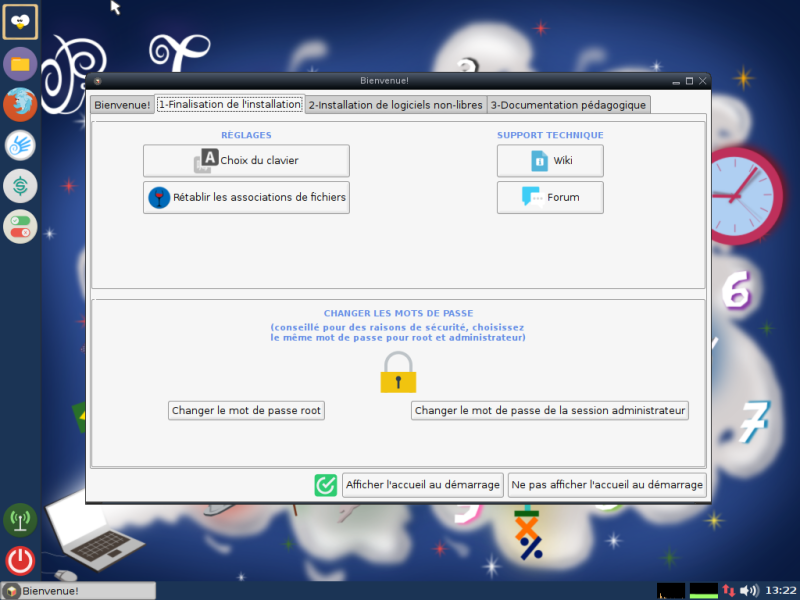The image size is (800, 600).
Task: Click the CPU monitor graph in tray
Action: pos(671,591)
